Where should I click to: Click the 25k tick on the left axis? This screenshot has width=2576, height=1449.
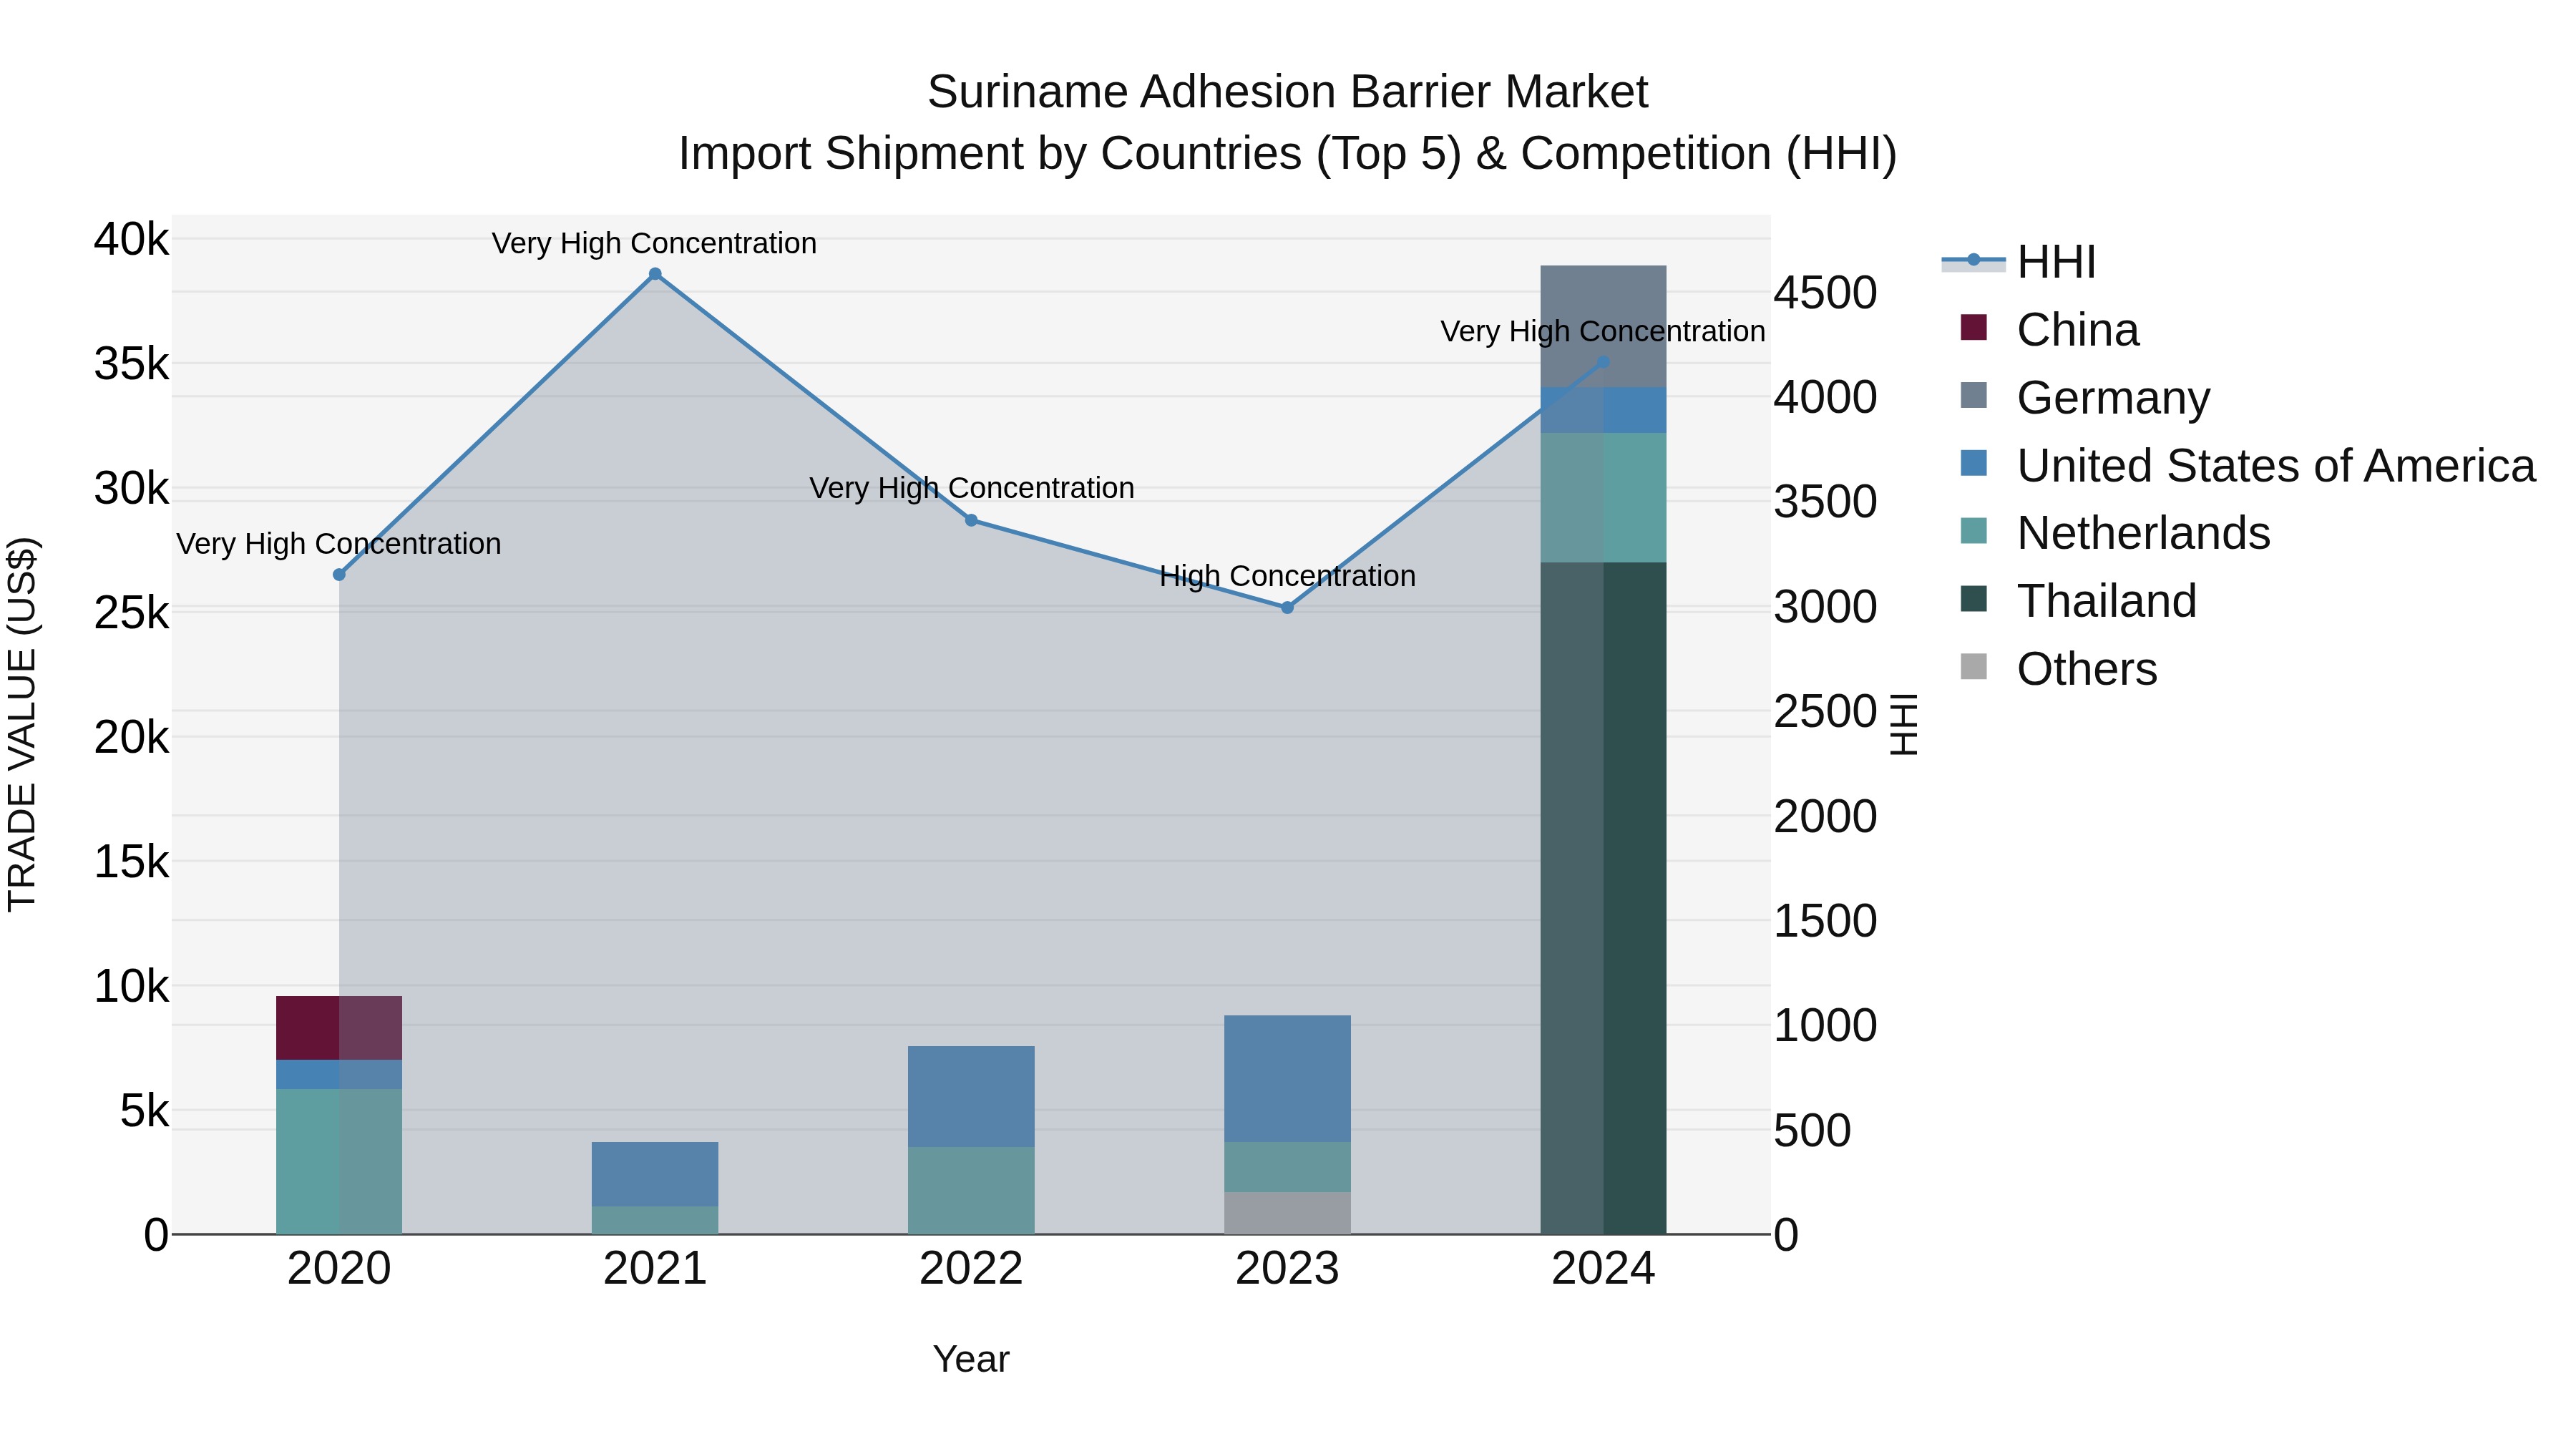click(x=131, y=613)
